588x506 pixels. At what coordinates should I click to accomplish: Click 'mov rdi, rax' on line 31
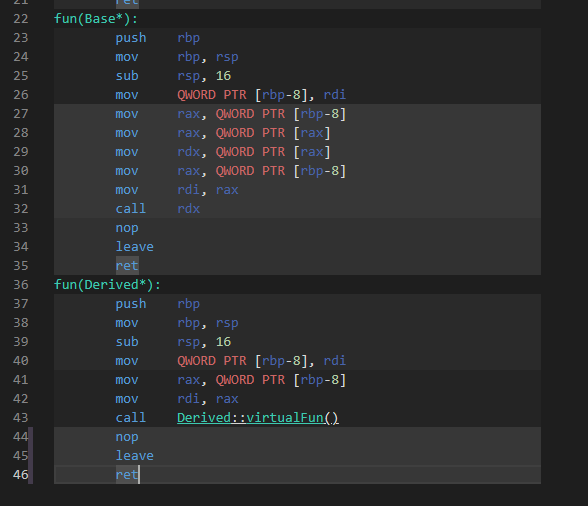pyautogui.click(x=177, y=190)
